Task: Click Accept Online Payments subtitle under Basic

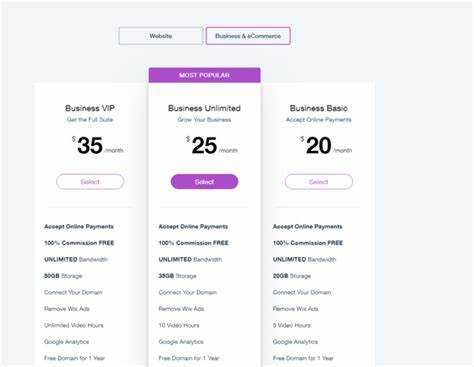Action: point(319,120)
